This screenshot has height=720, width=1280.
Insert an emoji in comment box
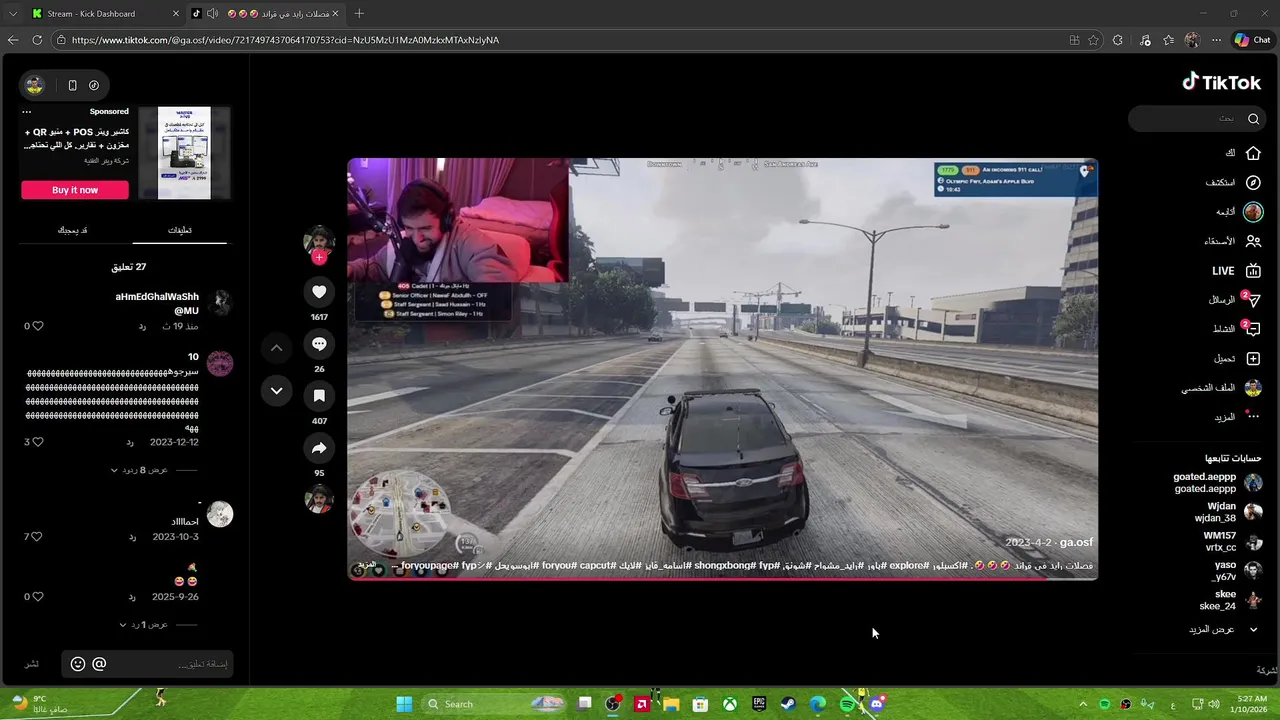point(78,664)
